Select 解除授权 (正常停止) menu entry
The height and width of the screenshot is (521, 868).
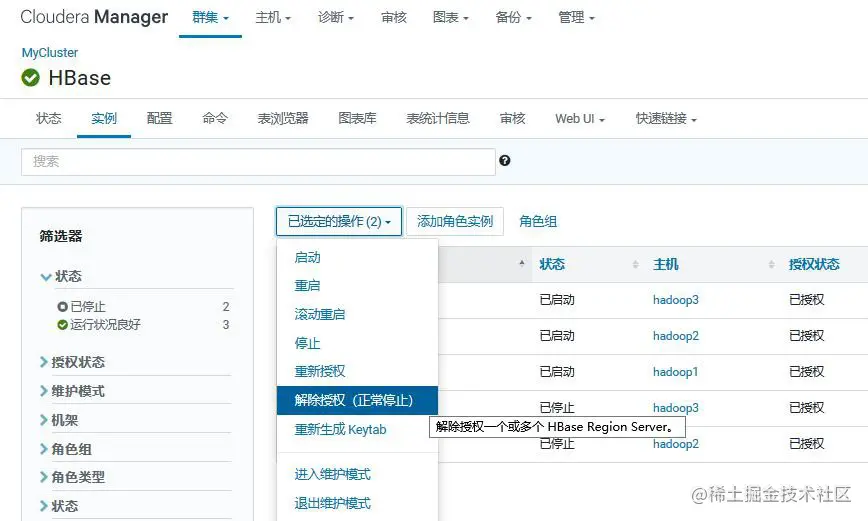[x=357, y=400]
